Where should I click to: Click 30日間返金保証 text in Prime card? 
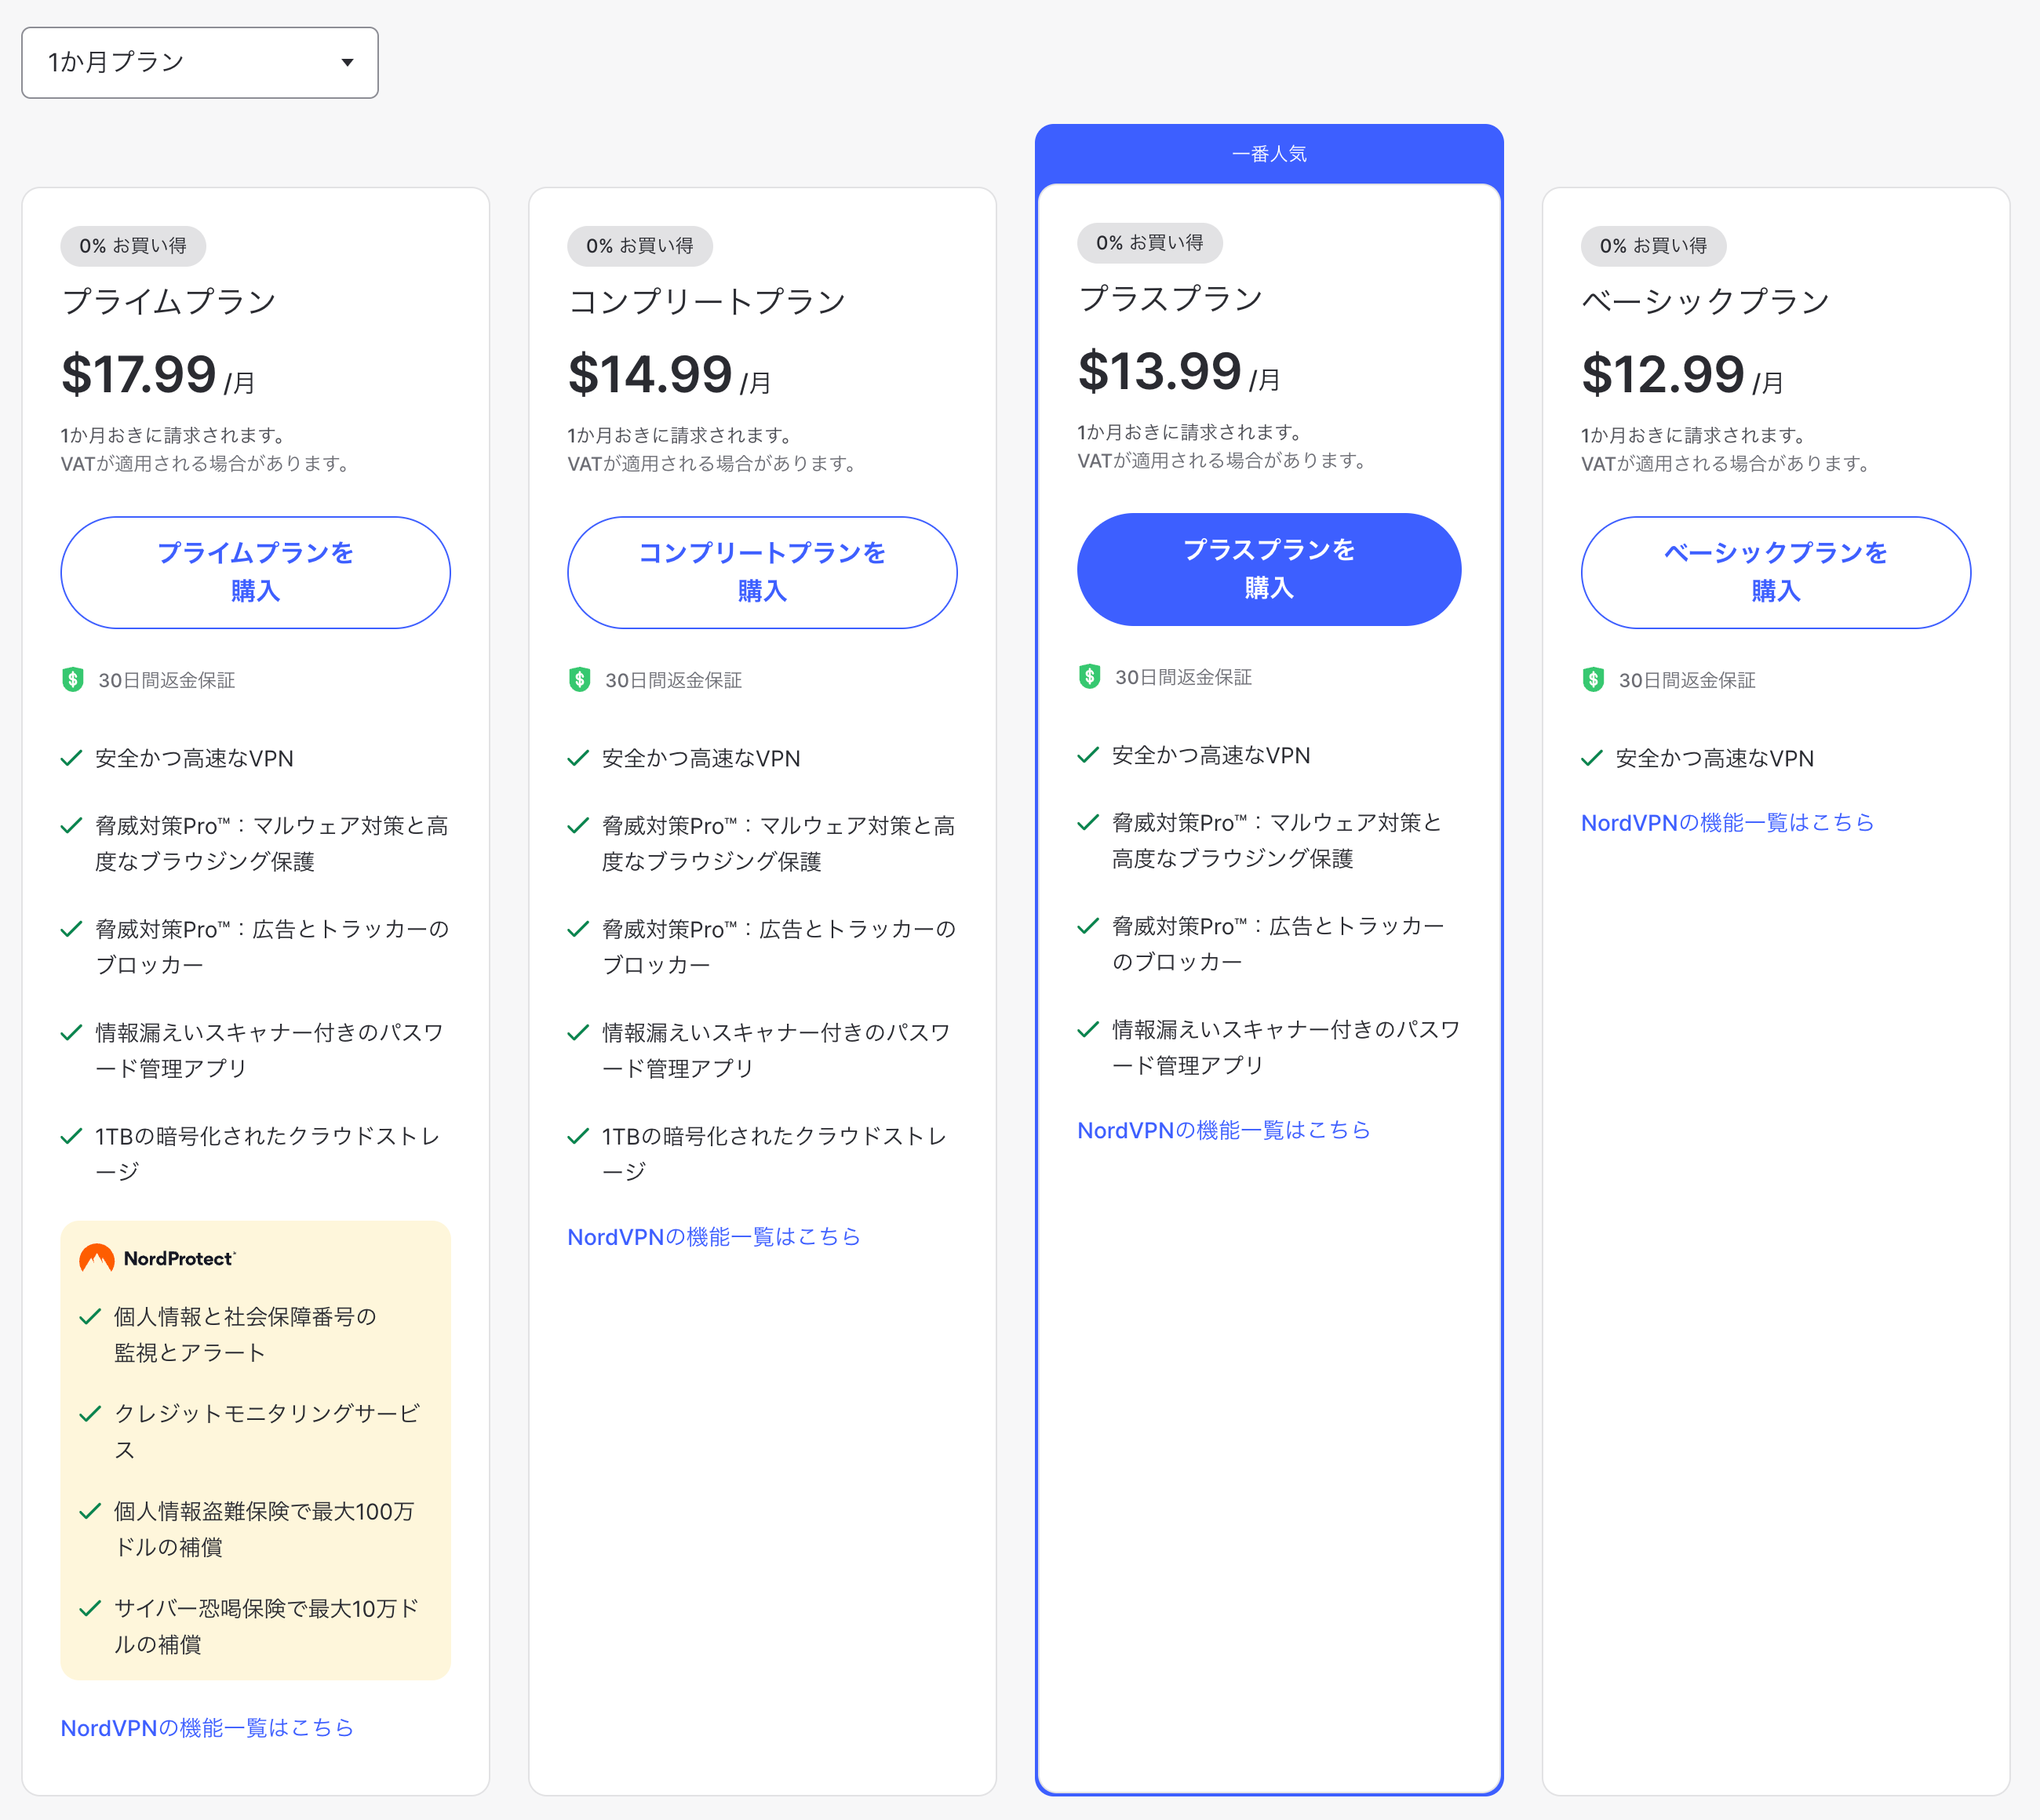click(167, 680)
